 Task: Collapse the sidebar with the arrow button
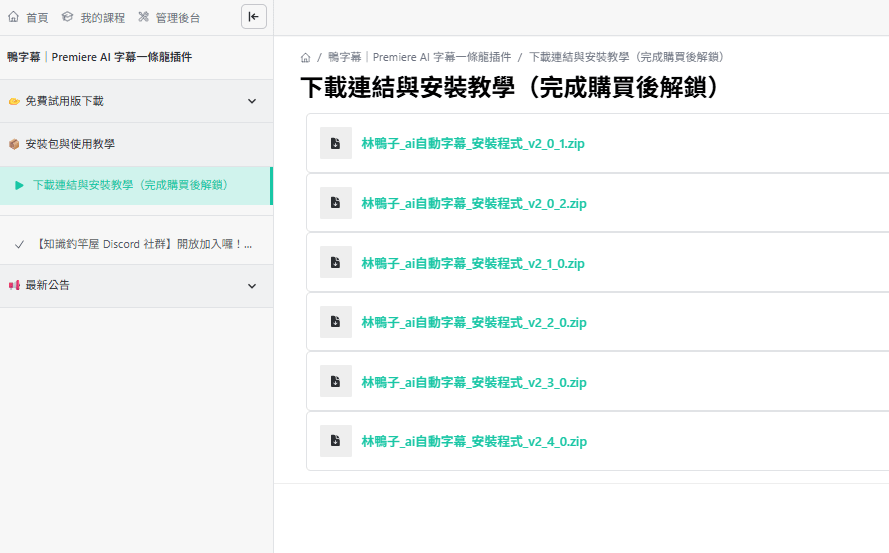(253, 16)
